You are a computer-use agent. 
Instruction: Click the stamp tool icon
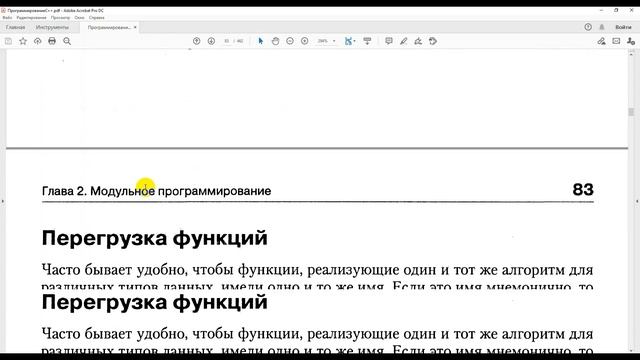click(x=433, y=41)
